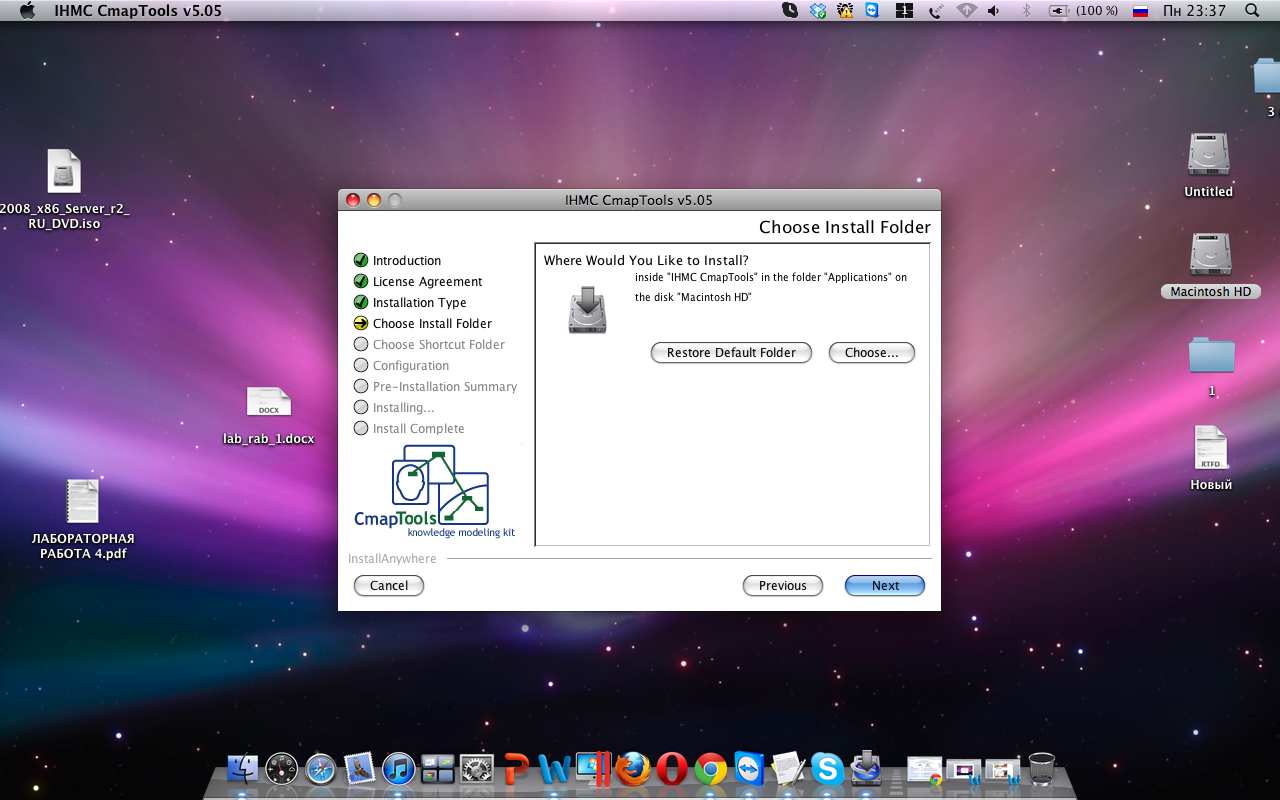Click the Choose... folder button
Viewport: 1280px width, 800px height.
pyautogui.click(x=871, y=353)
